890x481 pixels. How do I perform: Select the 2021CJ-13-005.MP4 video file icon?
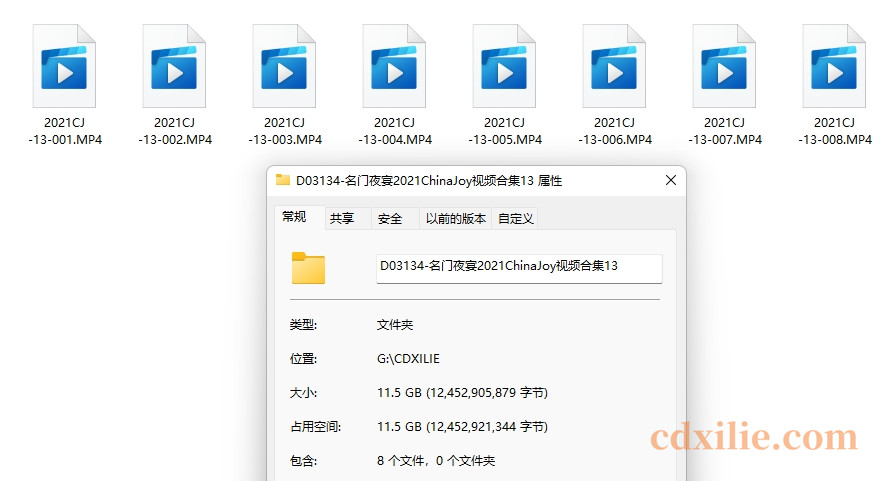pos(505,66)
